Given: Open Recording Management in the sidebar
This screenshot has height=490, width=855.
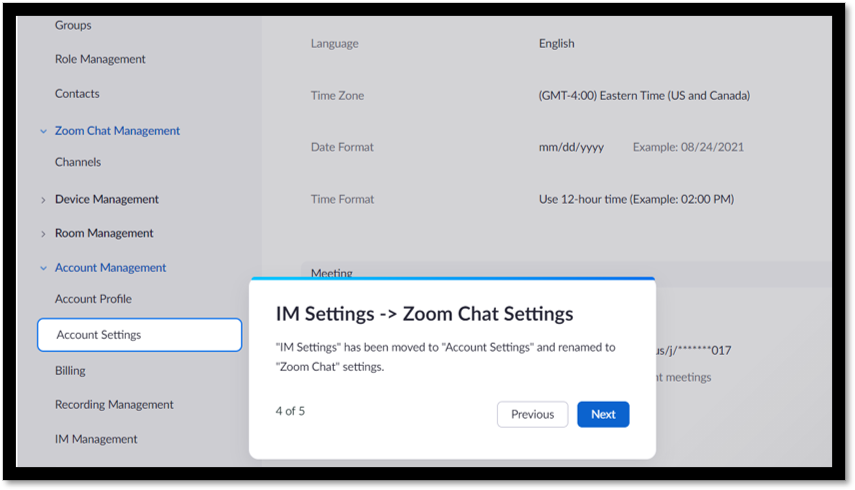Looking at the screenshot, I should tap(114, 404).
